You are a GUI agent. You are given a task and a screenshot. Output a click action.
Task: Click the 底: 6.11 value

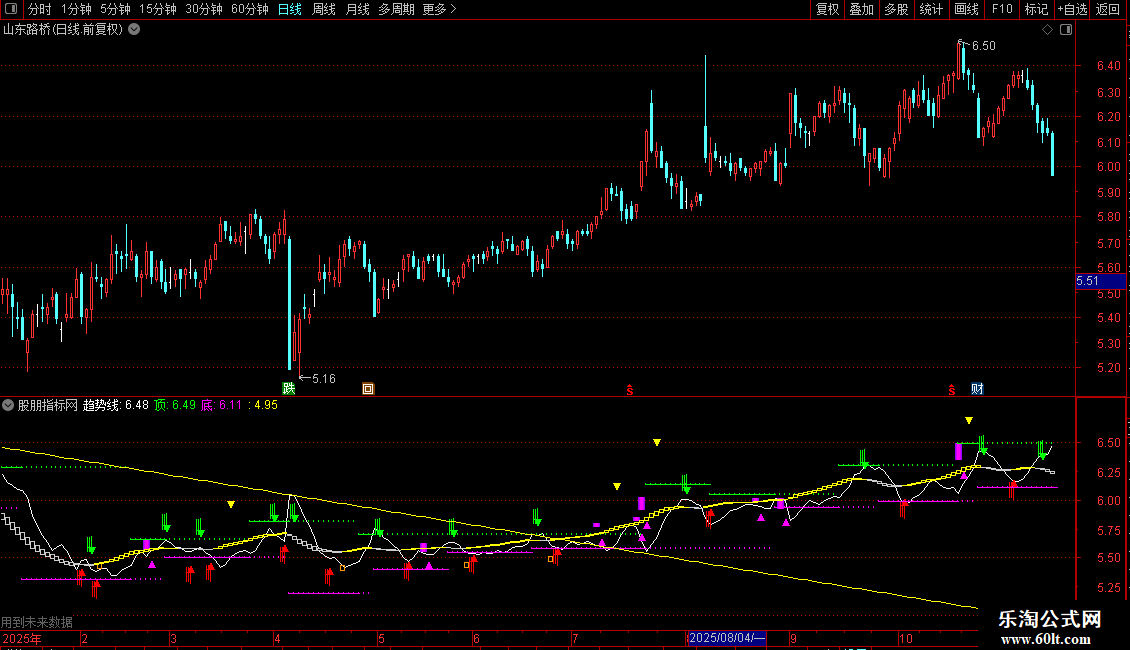[x=221, y=405]
